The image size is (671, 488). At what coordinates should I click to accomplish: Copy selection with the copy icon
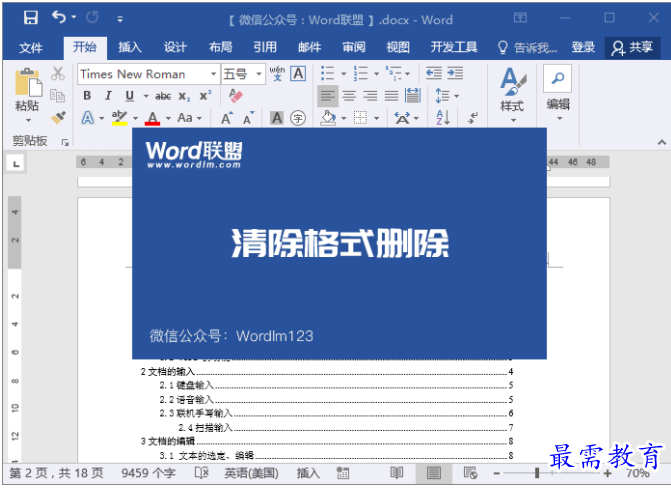[57, 95]
